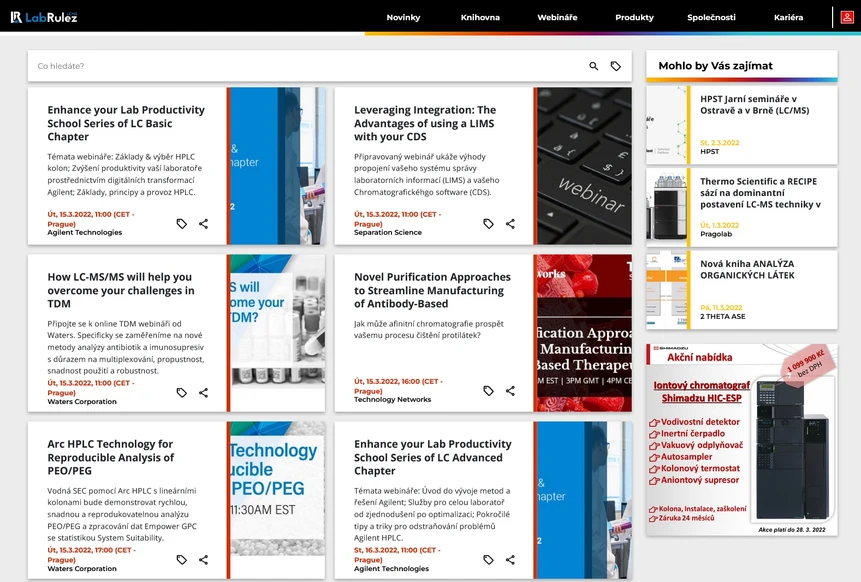Click the TDM vials thumbnail image
The width and height of the screenshot is (861, 582).
(x=277, y=333)
